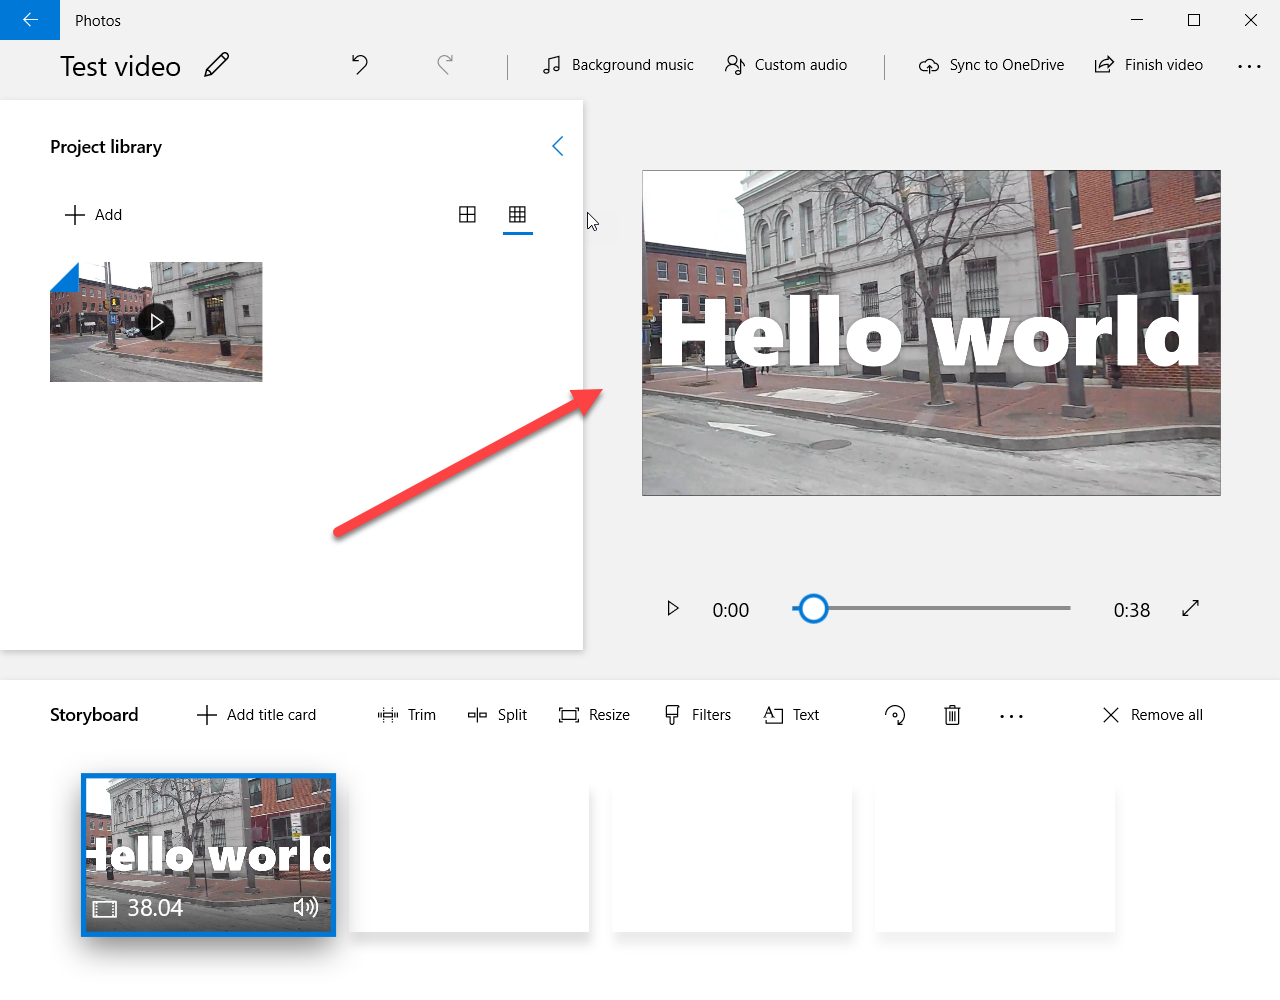The height and width of the screenshot is (1000, 1280).
Task: Open the top-right See more menu
Action: point(1249,66)
